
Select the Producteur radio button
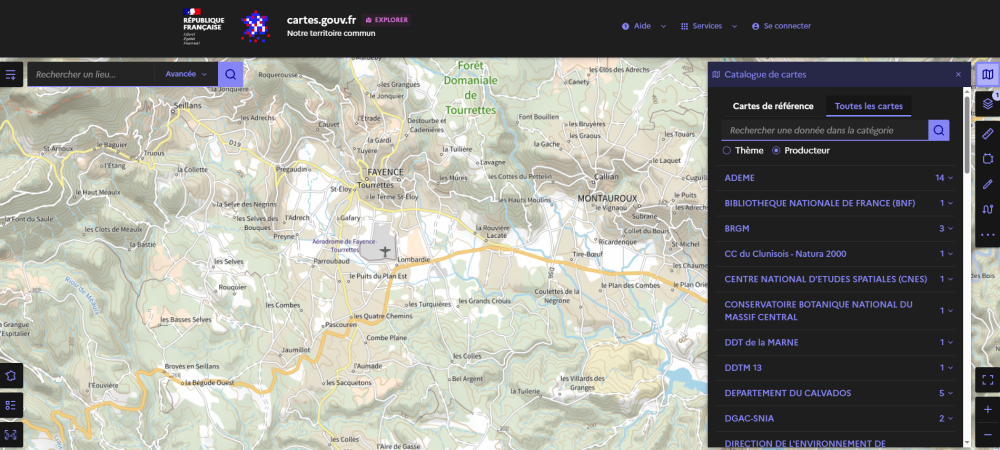tap(776, 150)
